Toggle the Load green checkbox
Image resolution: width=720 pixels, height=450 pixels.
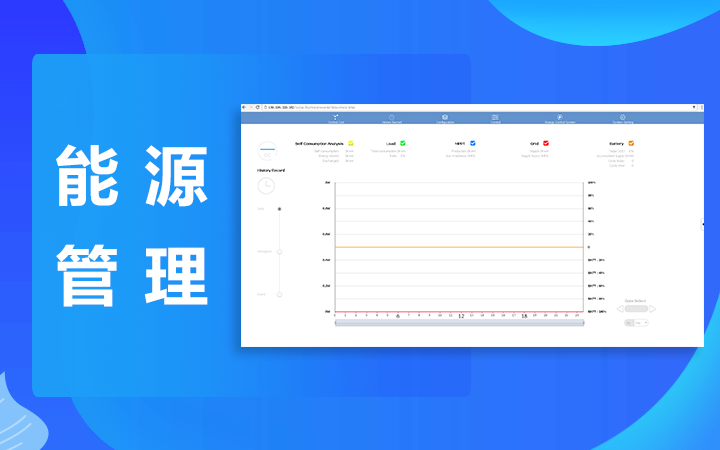pos(403,143)
